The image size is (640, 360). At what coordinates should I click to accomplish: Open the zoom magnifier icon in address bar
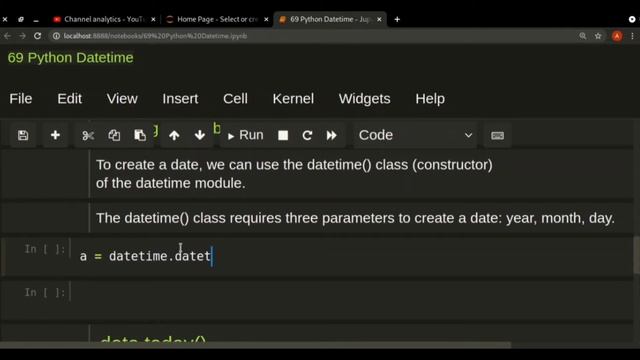582,36
